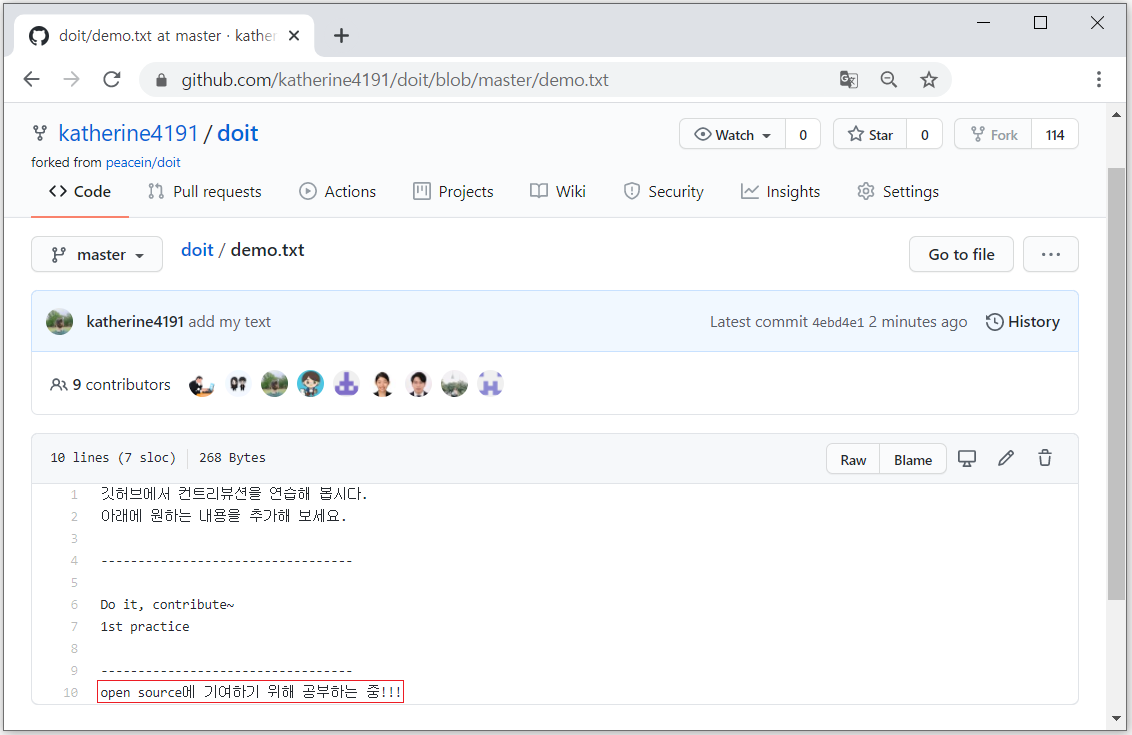Click first contributor avatar

pos(202,385)
